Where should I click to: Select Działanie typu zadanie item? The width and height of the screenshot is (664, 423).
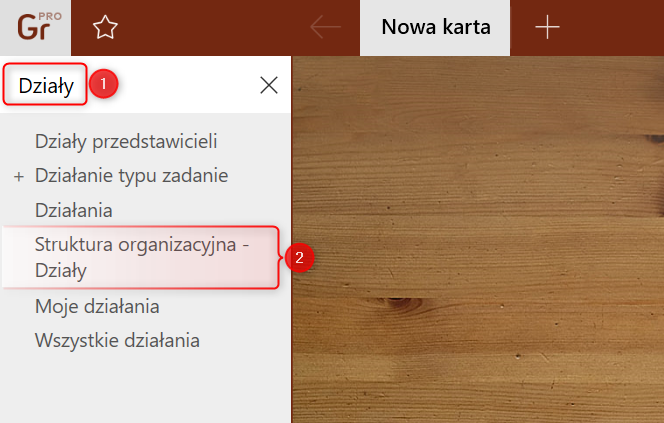(x=131, y=176)
